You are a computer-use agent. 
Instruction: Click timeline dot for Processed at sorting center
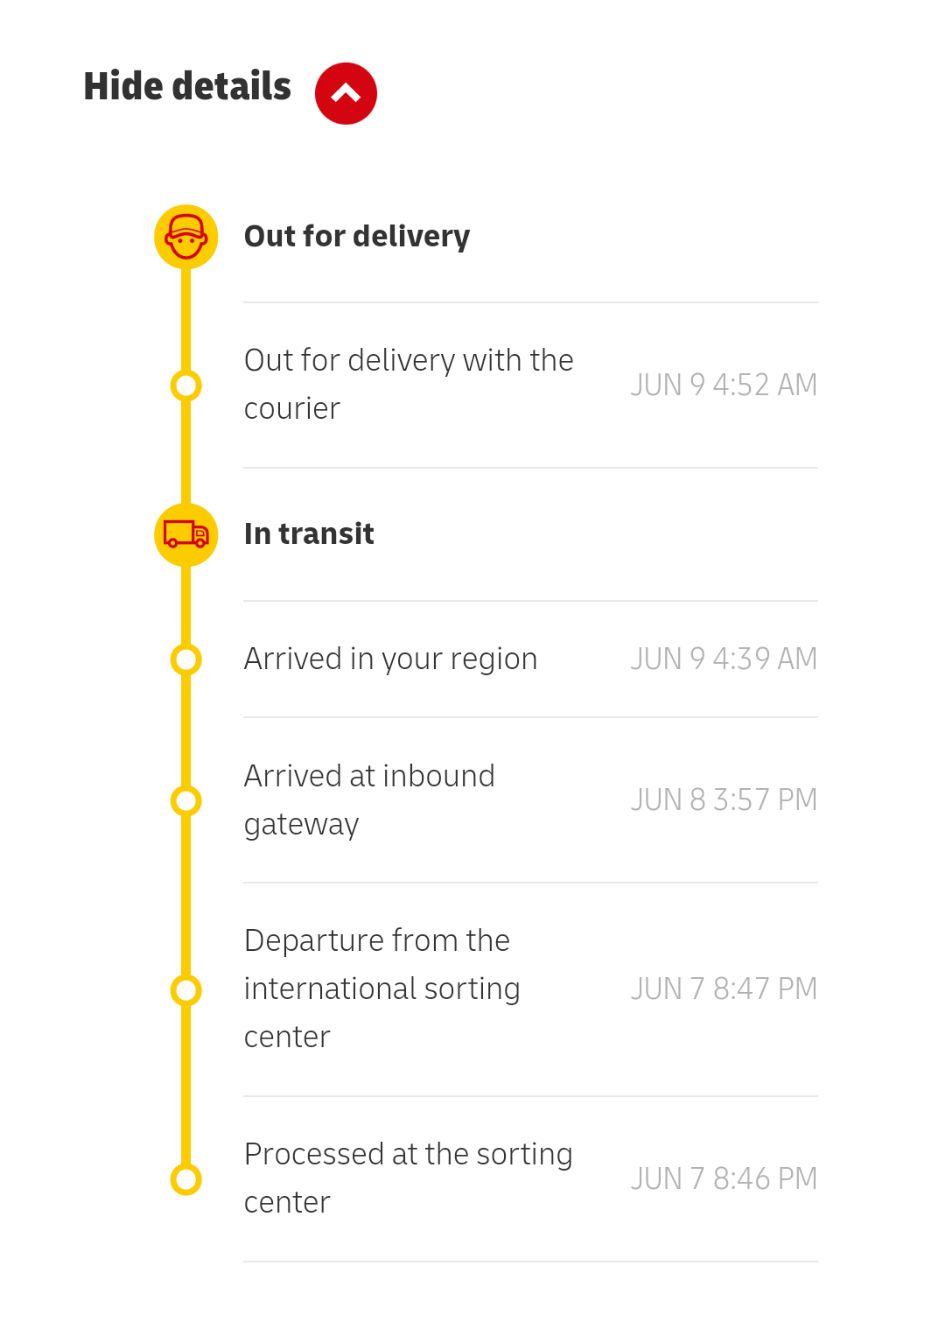point(186,1179)
